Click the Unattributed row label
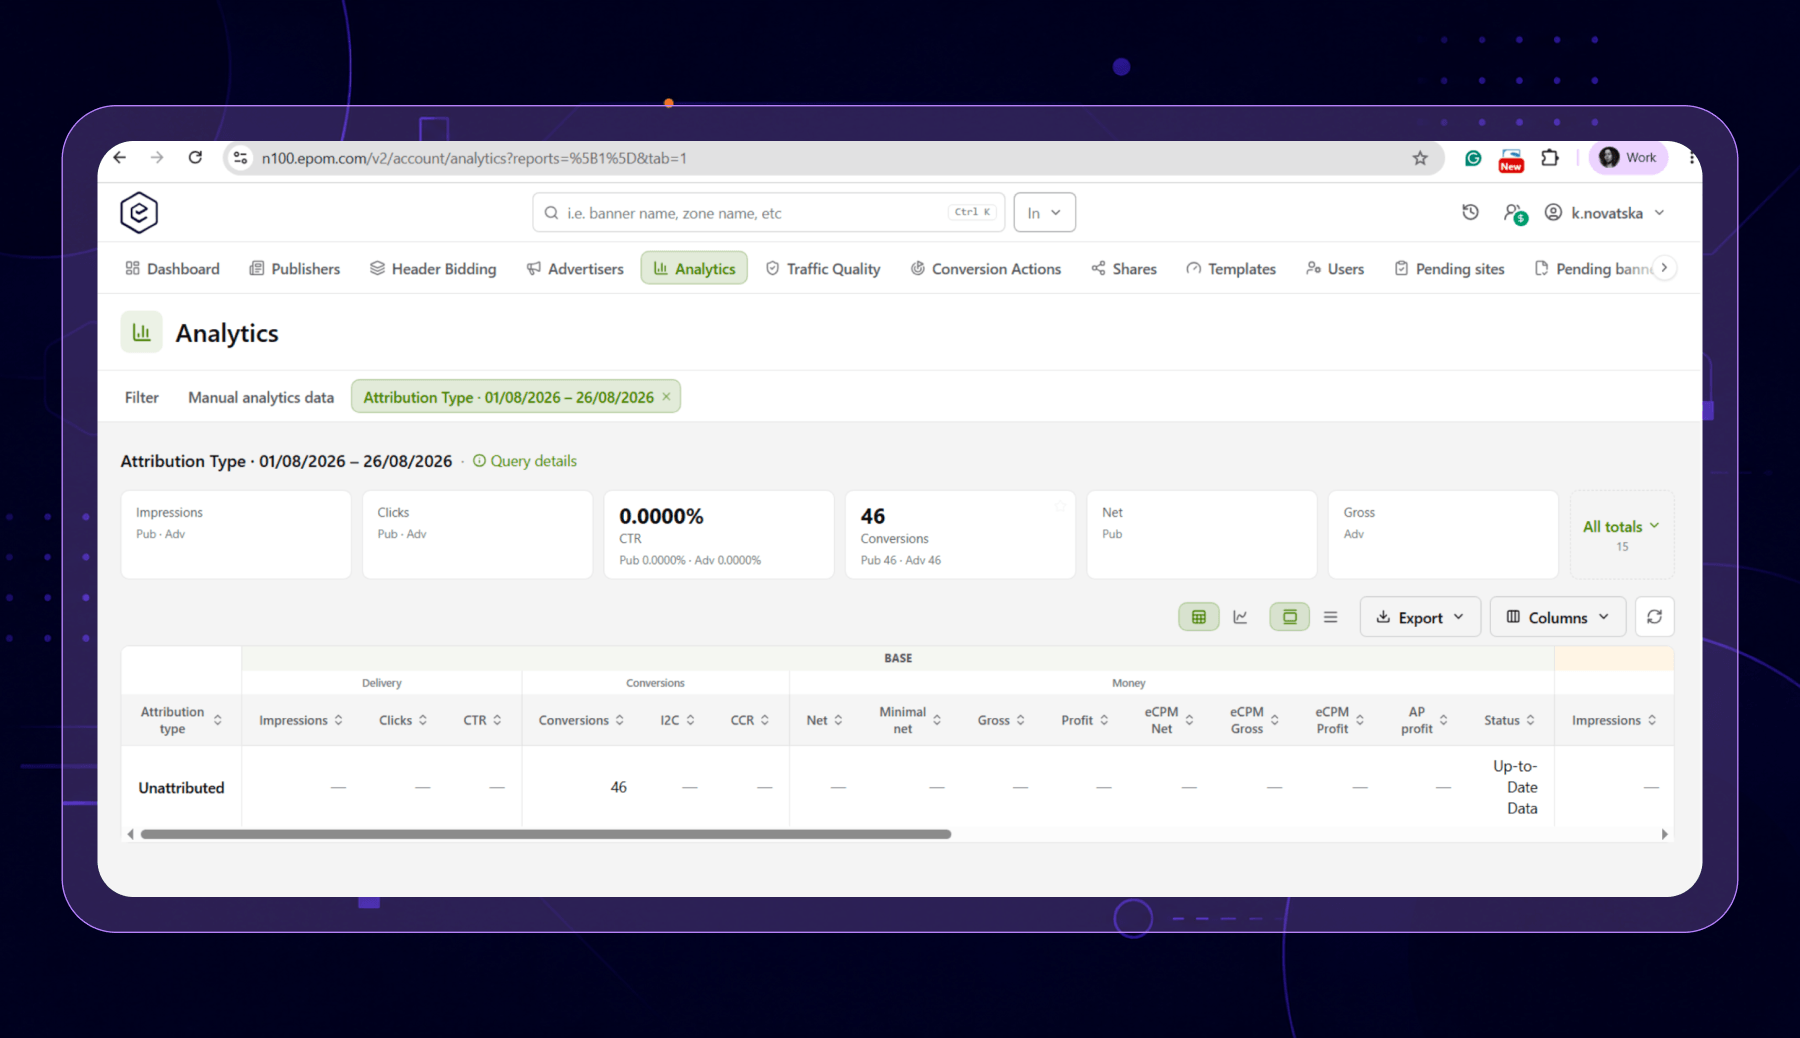Viewport: 1800px width, 1038px height. [x=181, y=788]
